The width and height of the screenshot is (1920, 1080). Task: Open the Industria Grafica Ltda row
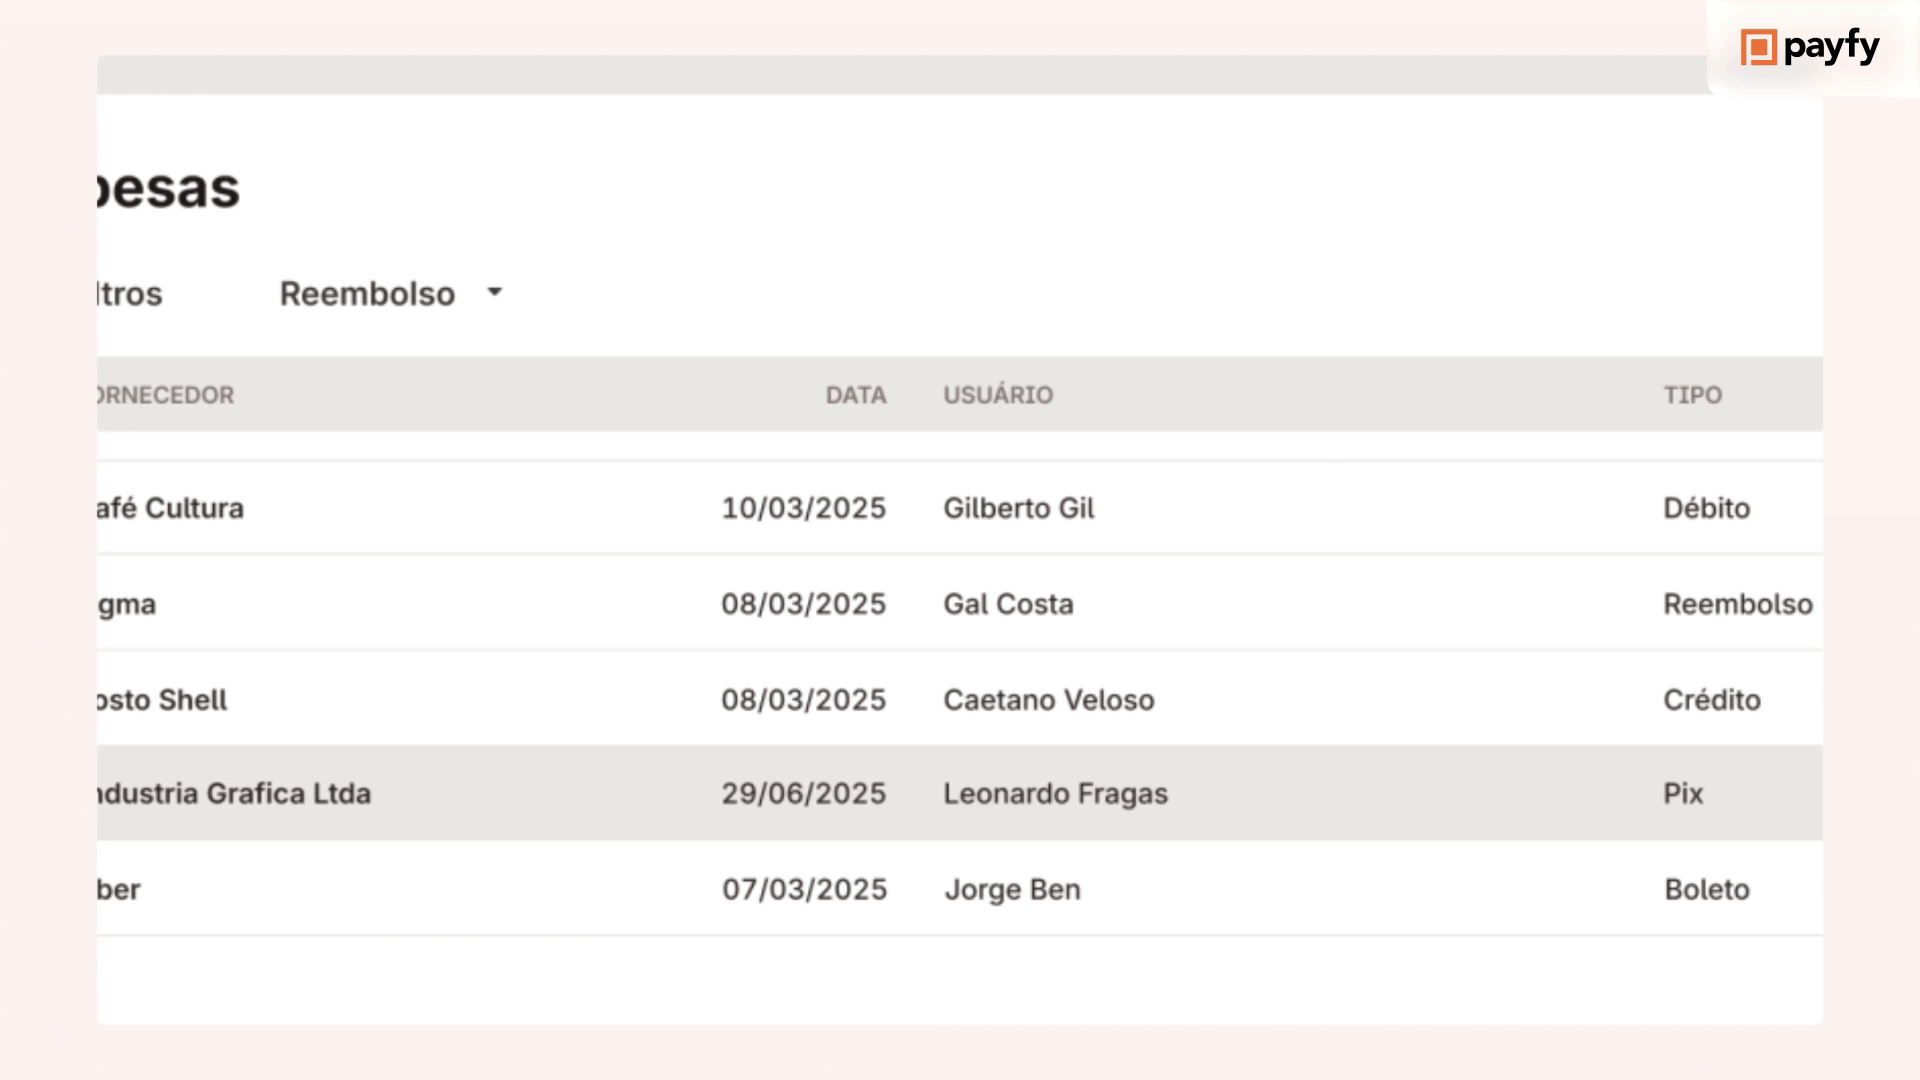click(234, 793)
